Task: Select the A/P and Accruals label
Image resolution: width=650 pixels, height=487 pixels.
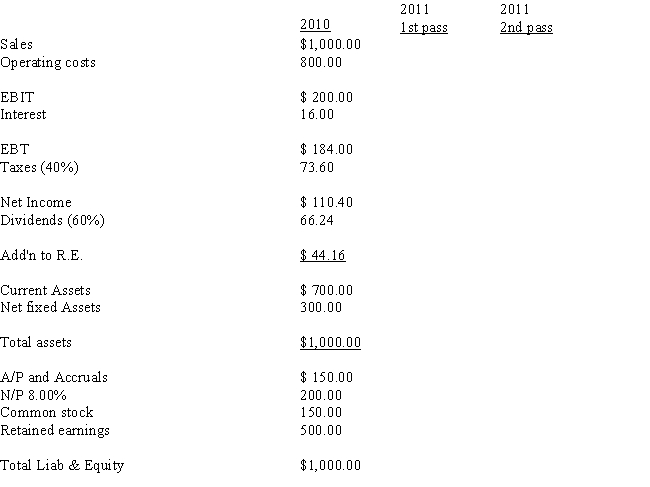Action: click(54, 377)
